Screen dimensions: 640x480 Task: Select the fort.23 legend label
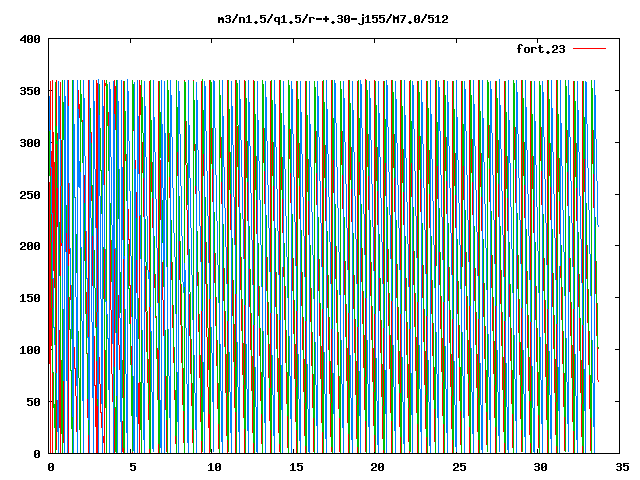tap(541, 49)
